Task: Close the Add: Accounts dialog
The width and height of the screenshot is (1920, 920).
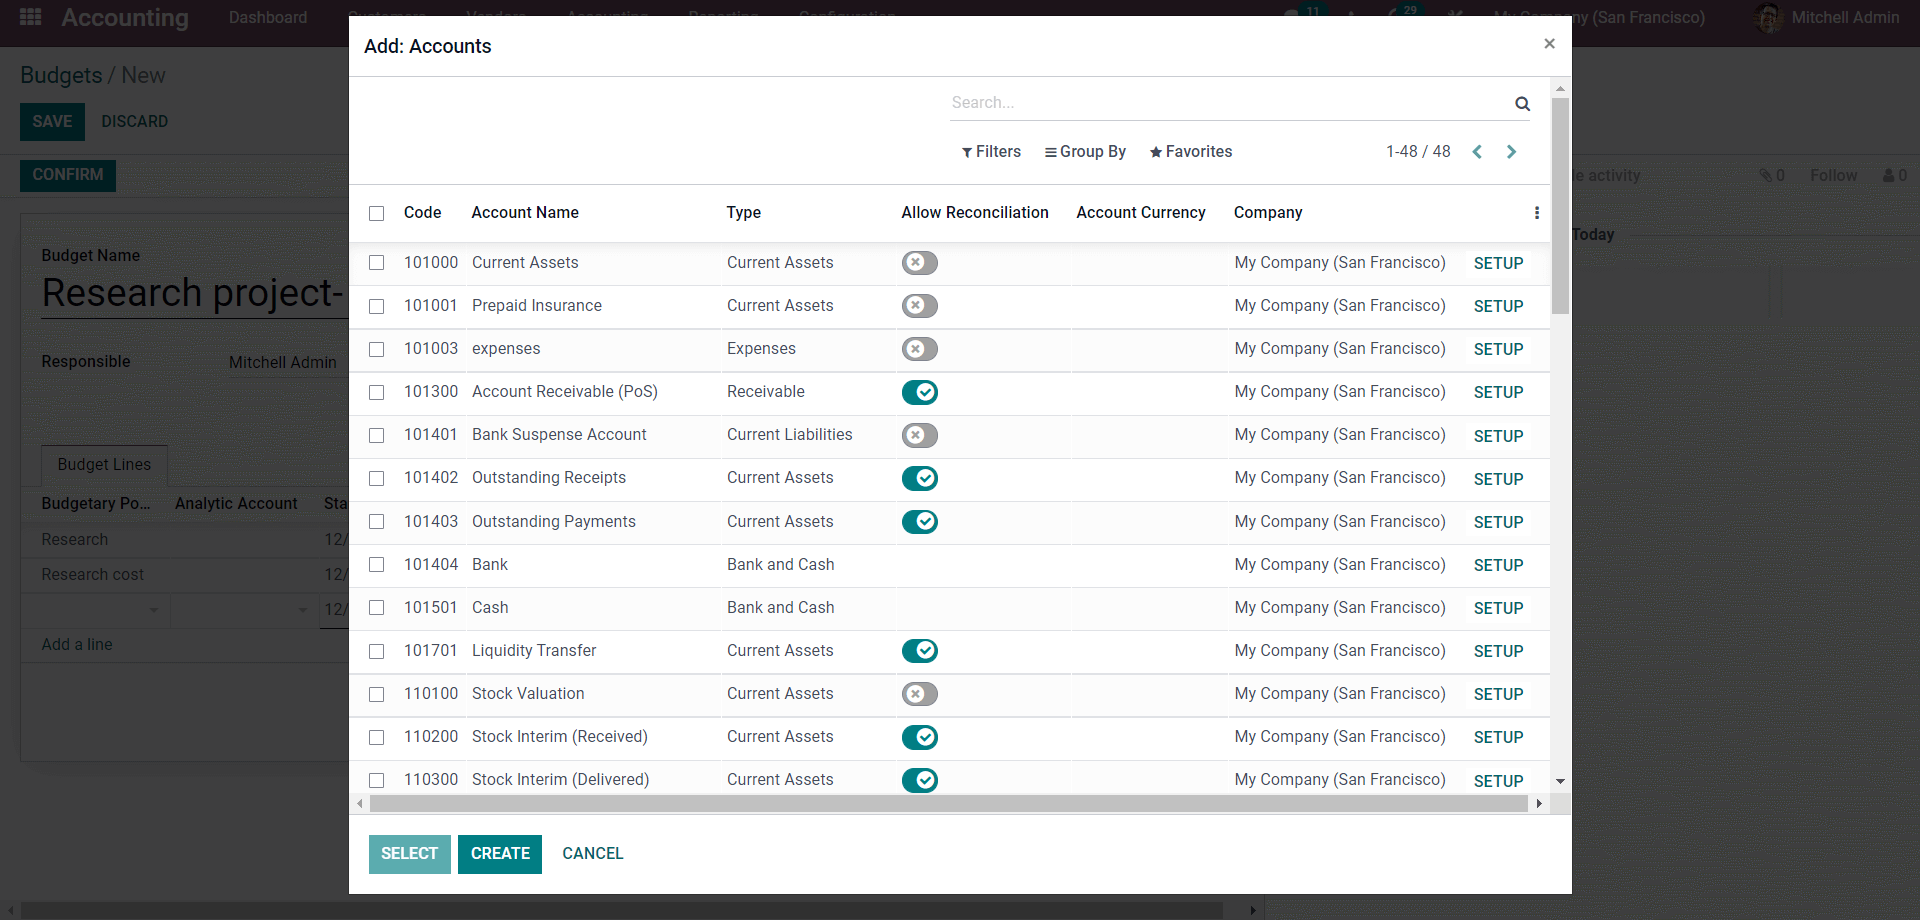Action: coord(1549,44)
